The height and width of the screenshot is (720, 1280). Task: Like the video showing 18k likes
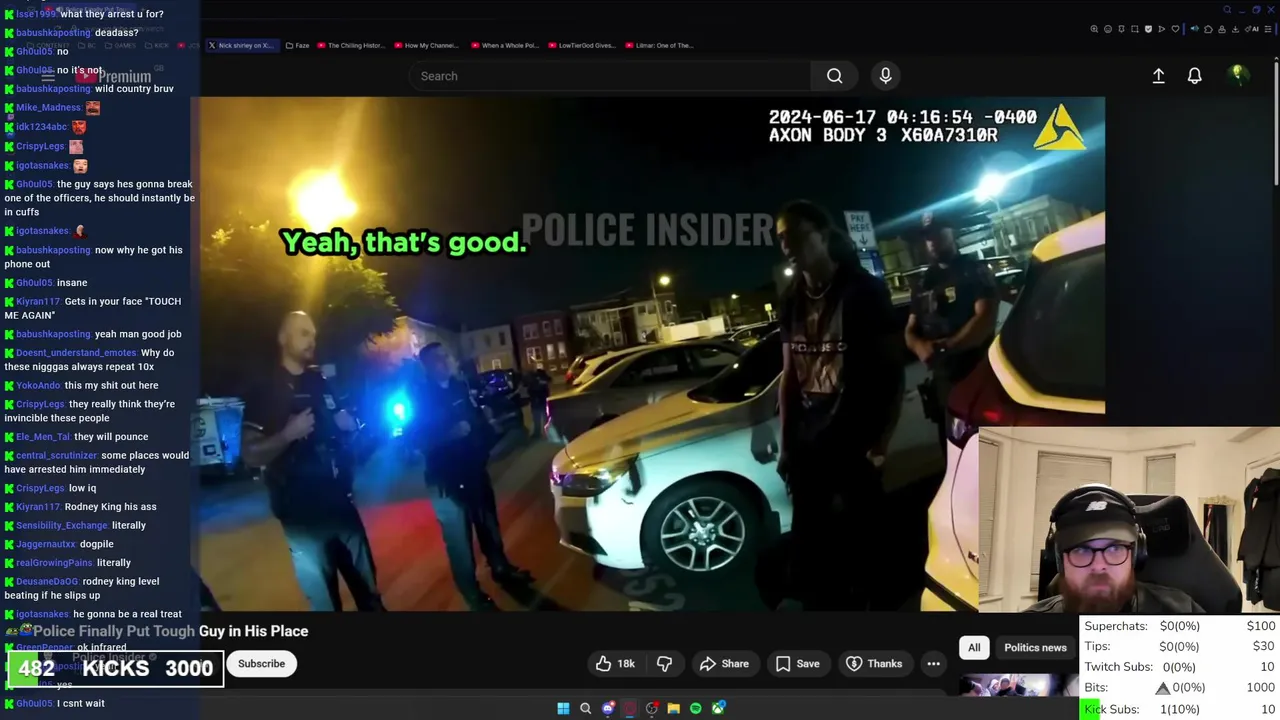tap(615, 664)
